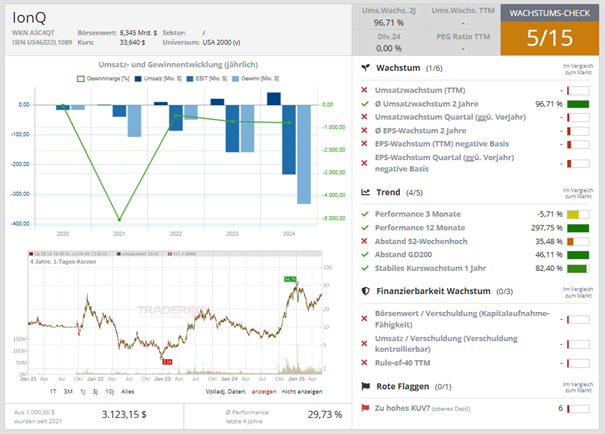Click the IonQ company title
The width and height of the screenshot is (605, 434).
tap(29, 17)
